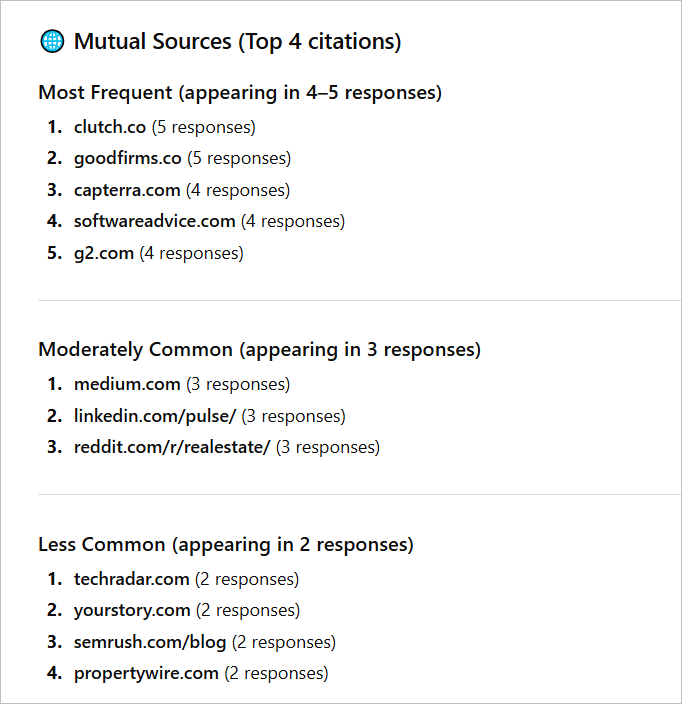Open softwareadvice.com source
The width and height of the screenshot is (682, 704).
pyautogui.click(x=154, y=221)
